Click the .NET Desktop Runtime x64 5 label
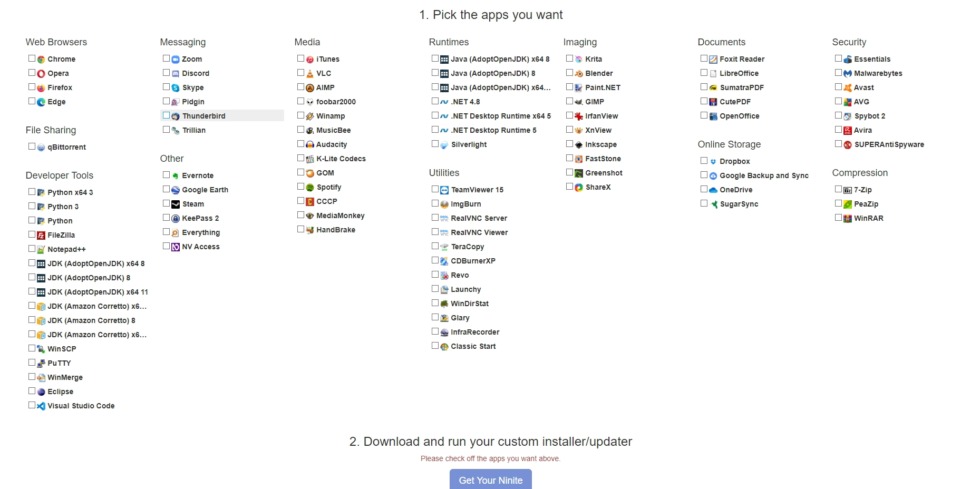 [x=501, y=116]
